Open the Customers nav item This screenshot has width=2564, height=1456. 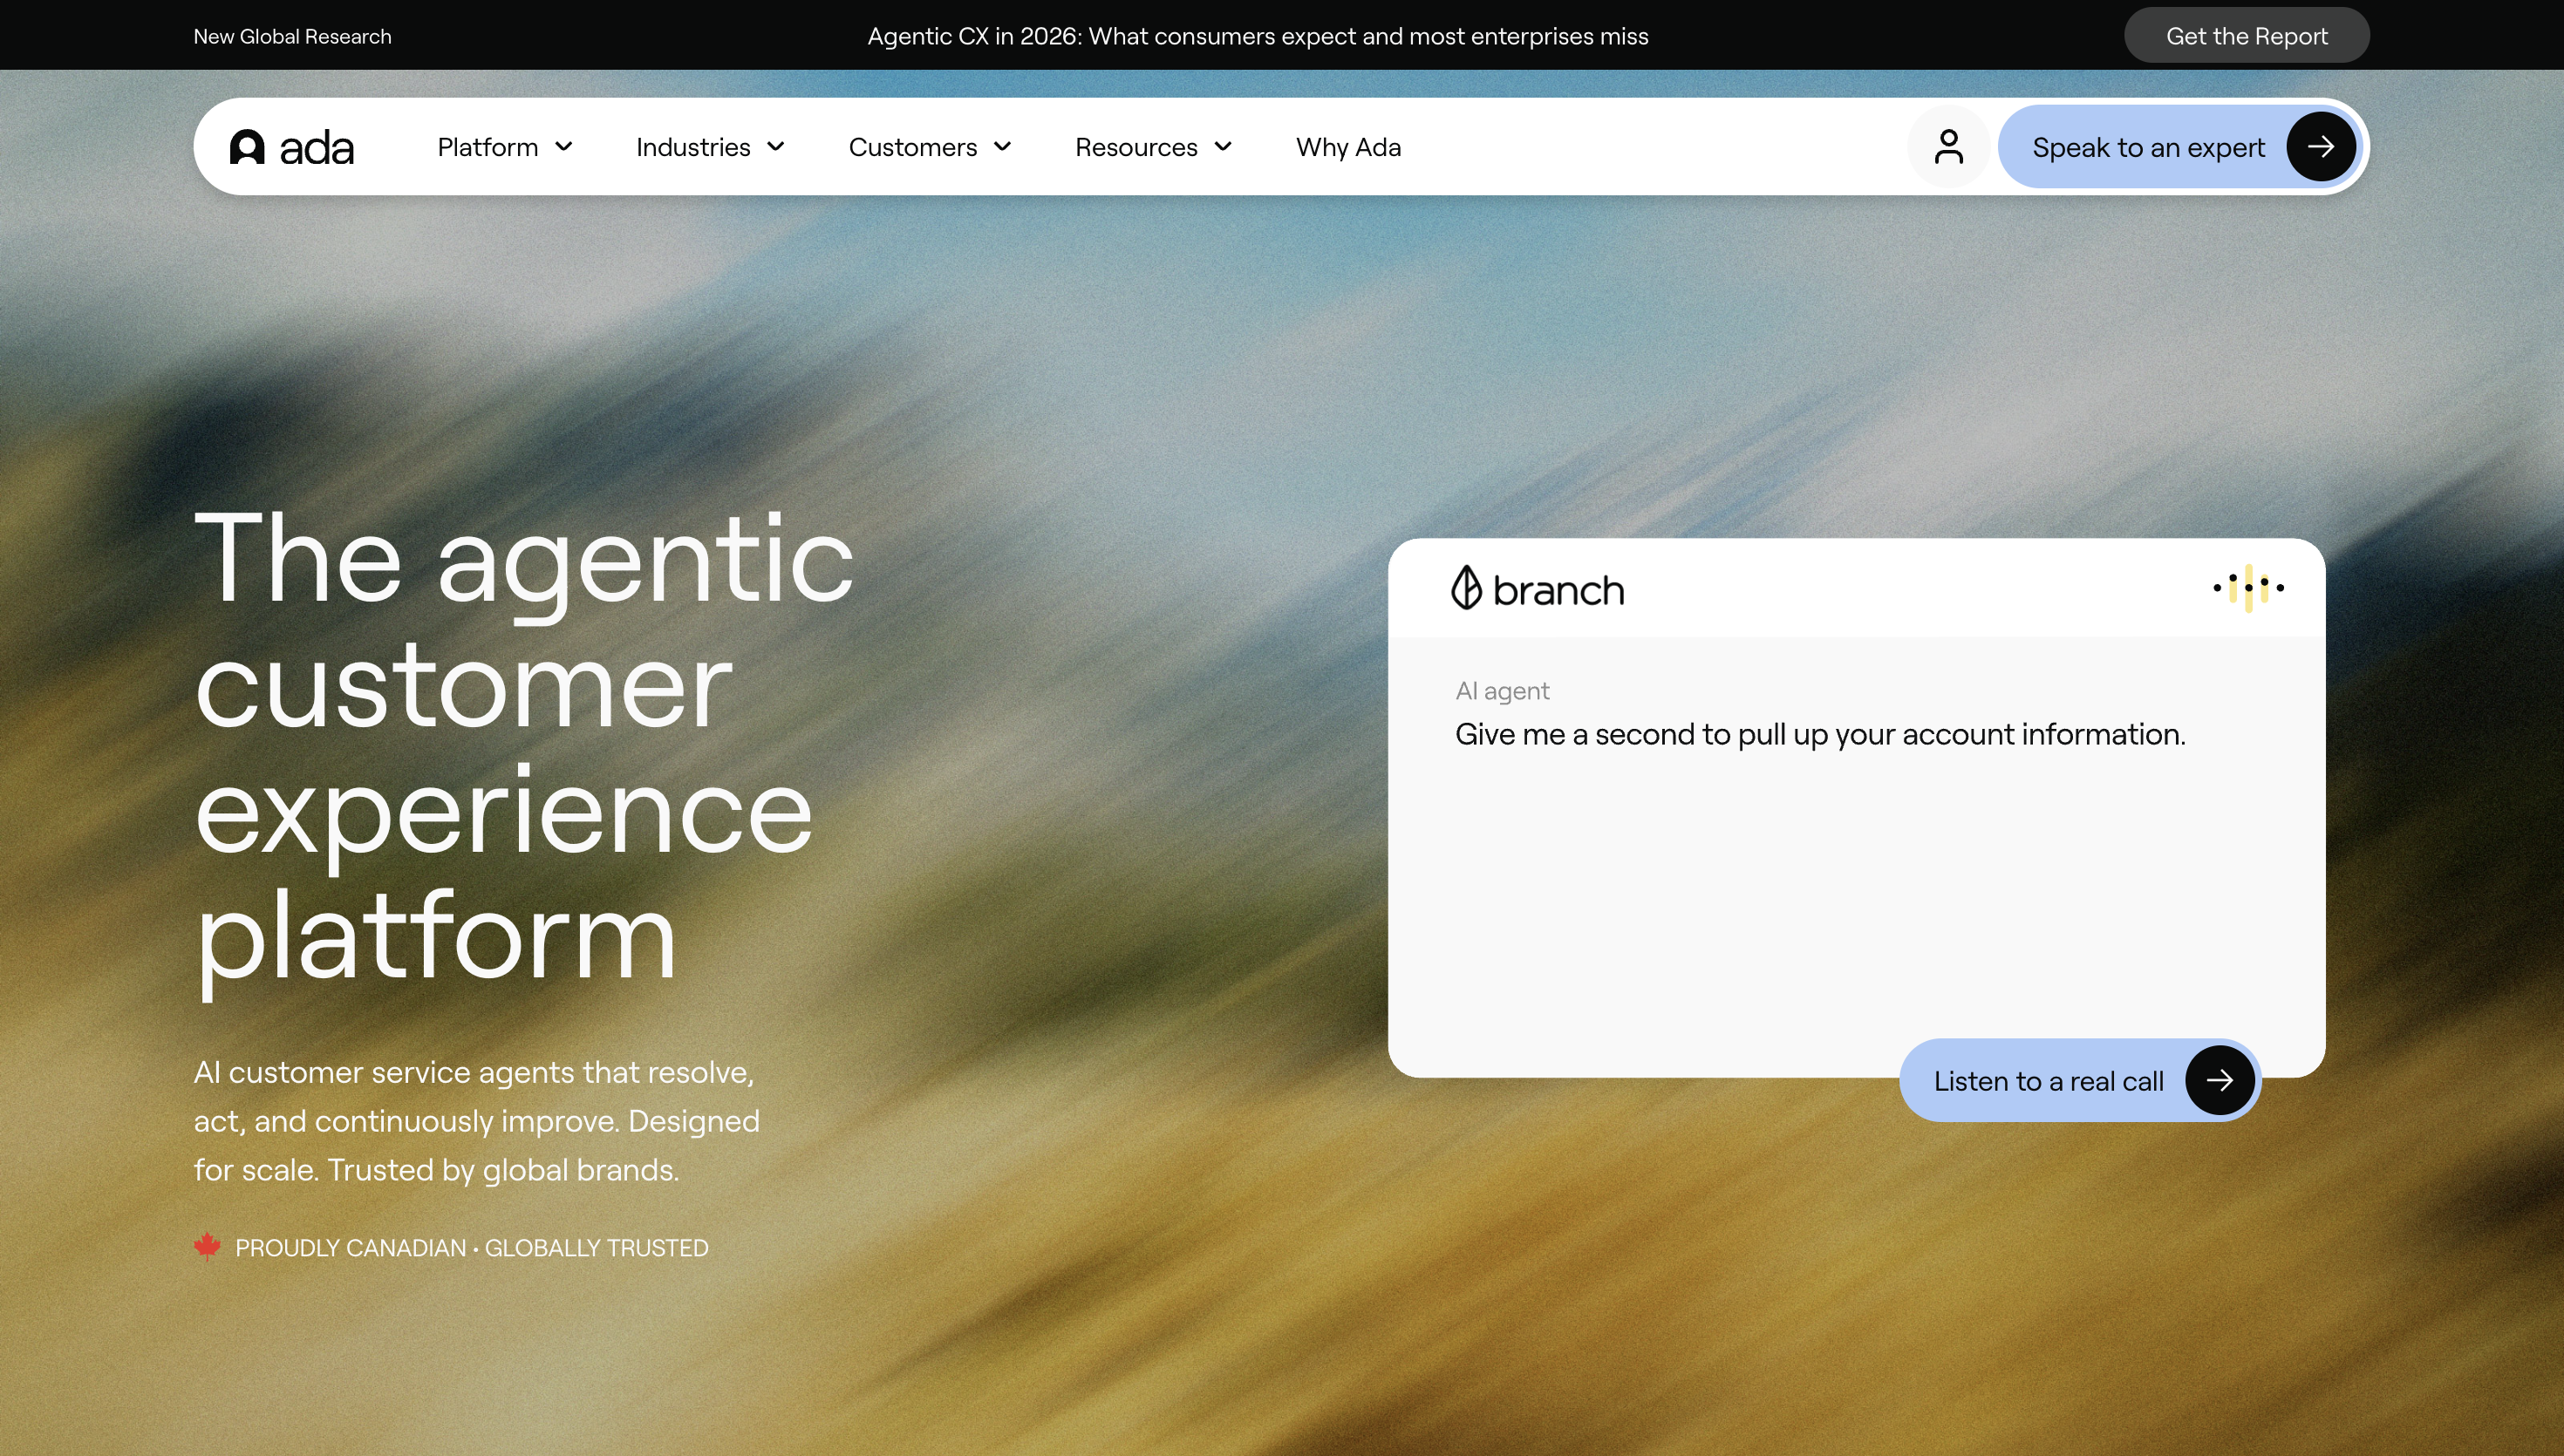[930, 147]
